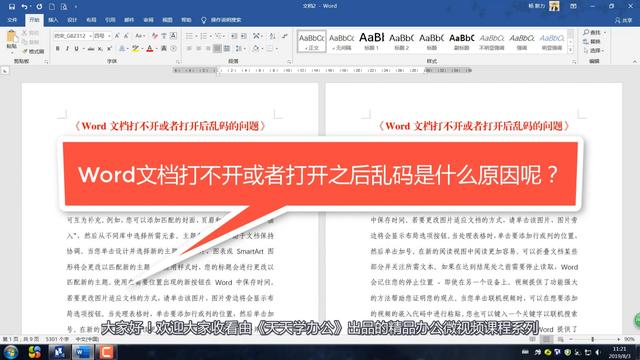Adjust the zoom slider in the status bar
Viewport: 640px width, 360px height.
(593, 339)
